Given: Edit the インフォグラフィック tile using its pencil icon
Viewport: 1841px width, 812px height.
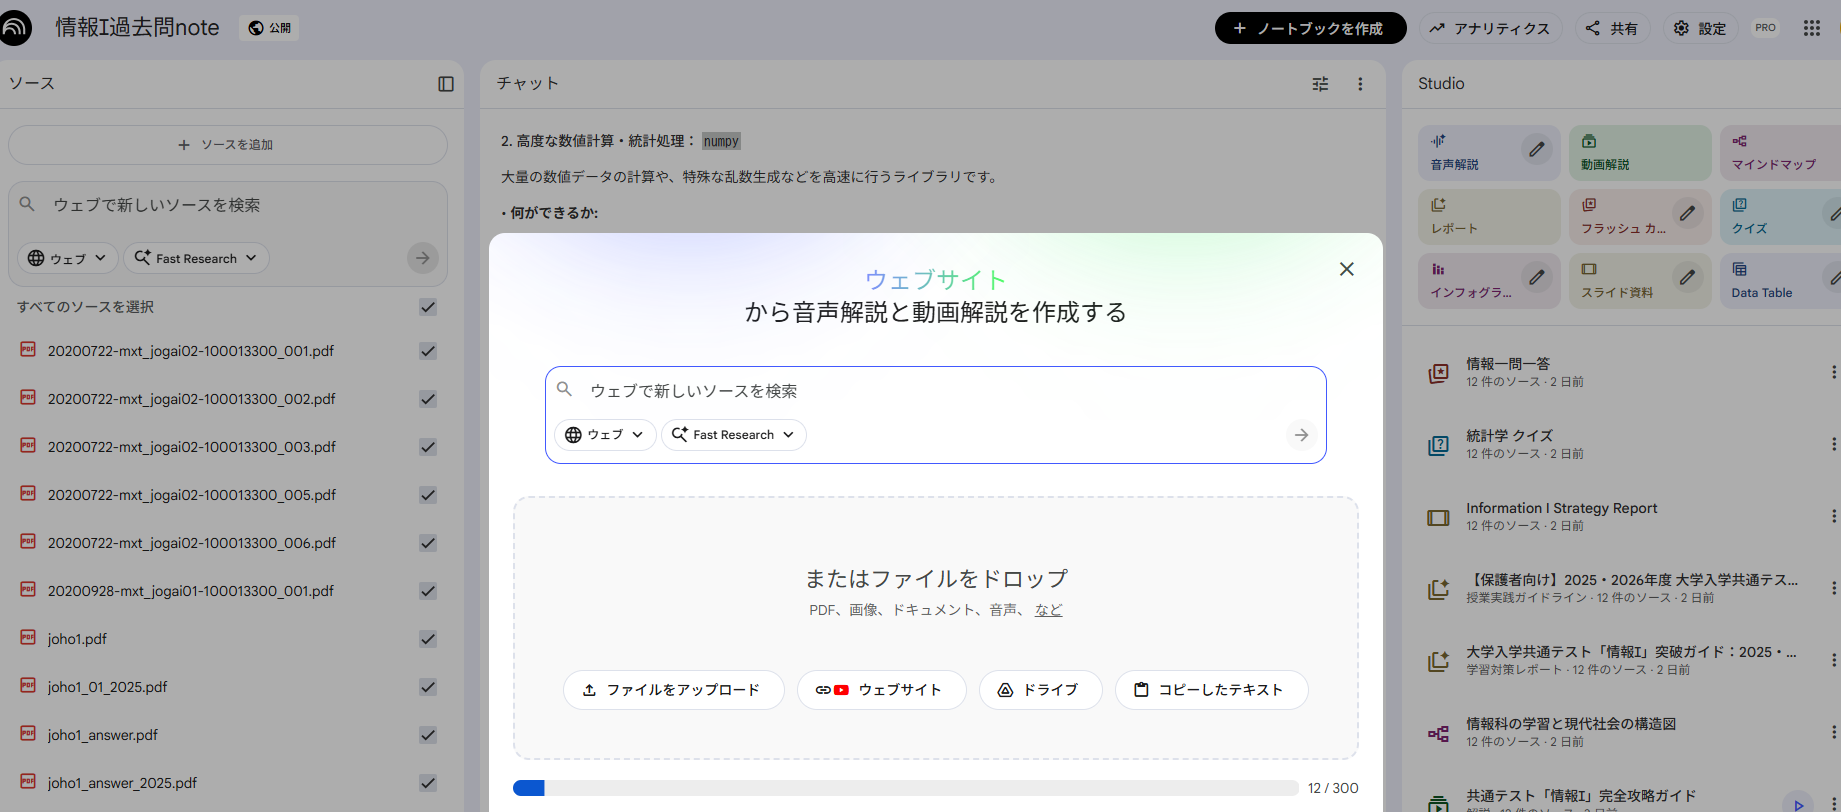Looking at the screenshot, I should pos(1537,277).
